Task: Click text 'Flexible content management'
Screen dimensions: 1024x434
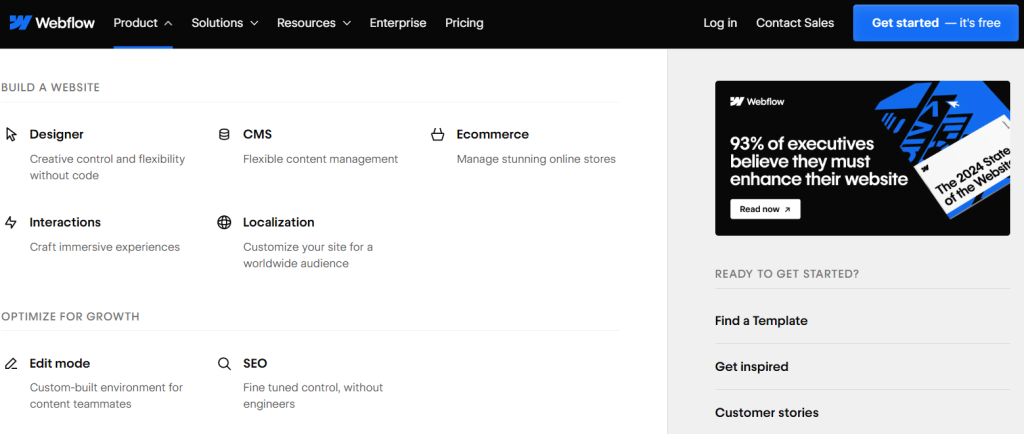Action: (321, 159)
